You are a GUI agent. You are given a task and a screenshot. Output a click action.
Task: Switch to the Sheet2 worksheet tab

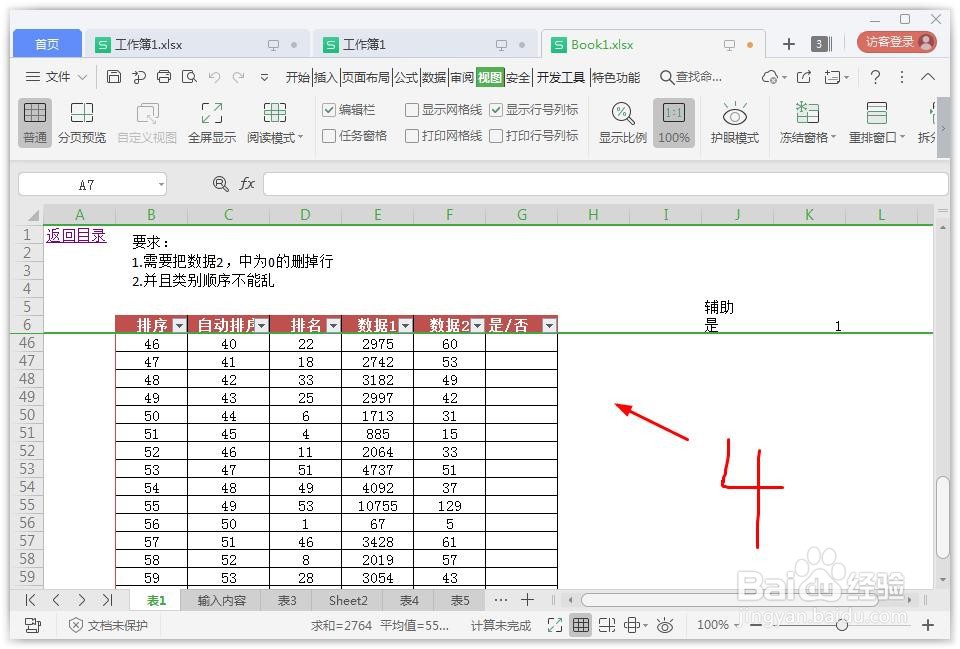(x=347, y=600)
